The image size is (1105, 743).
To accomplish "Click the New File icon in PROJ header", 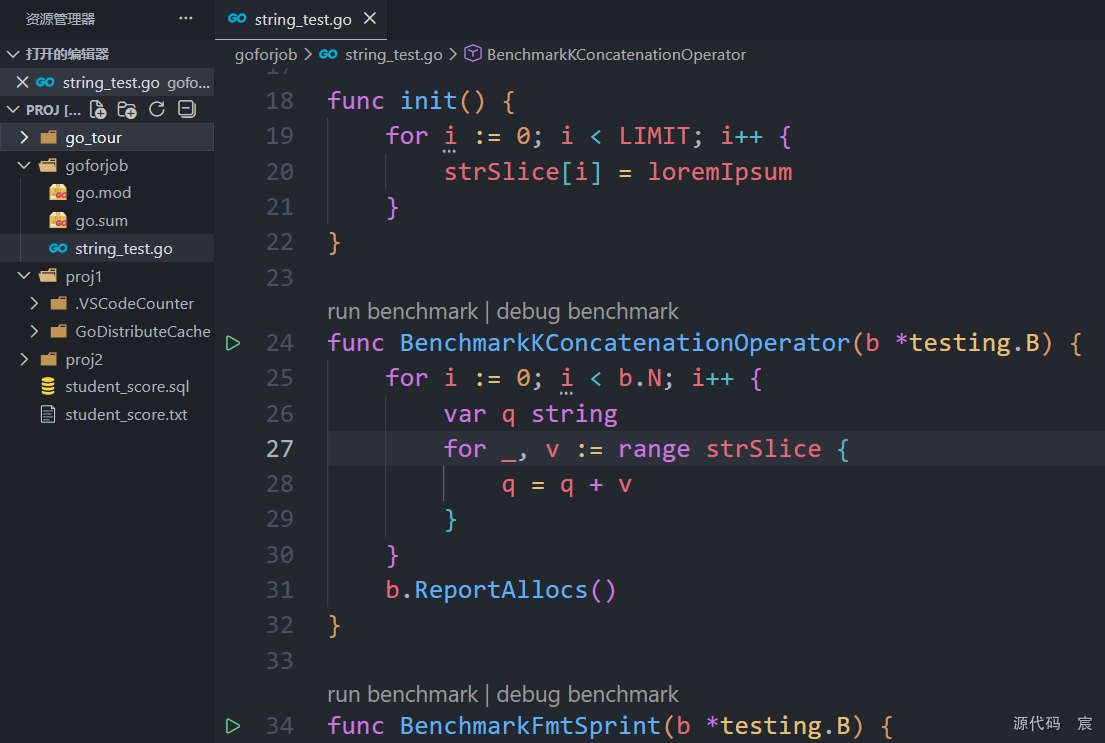I will click(98, 109).
